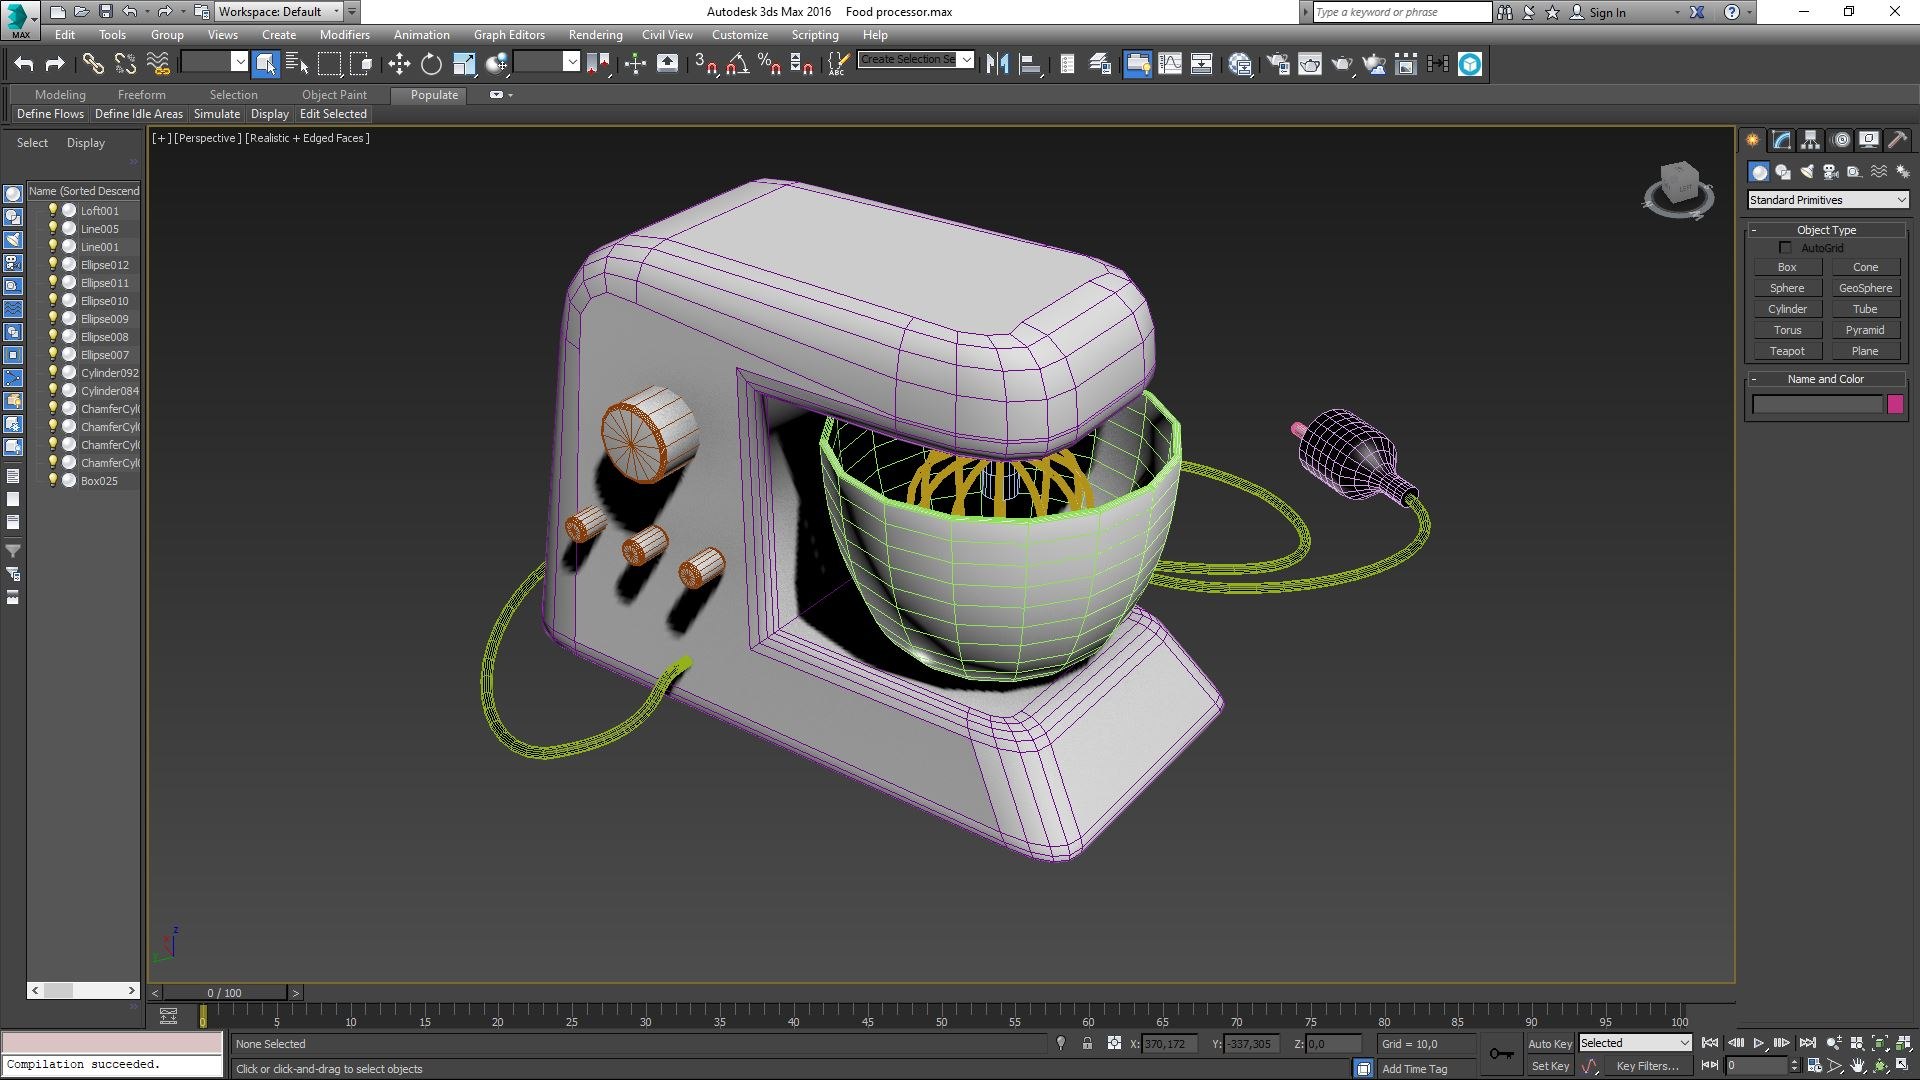Toggle the 3D Snaps button
This screenshot has height=1080, width=1920.
pos(706,64)
